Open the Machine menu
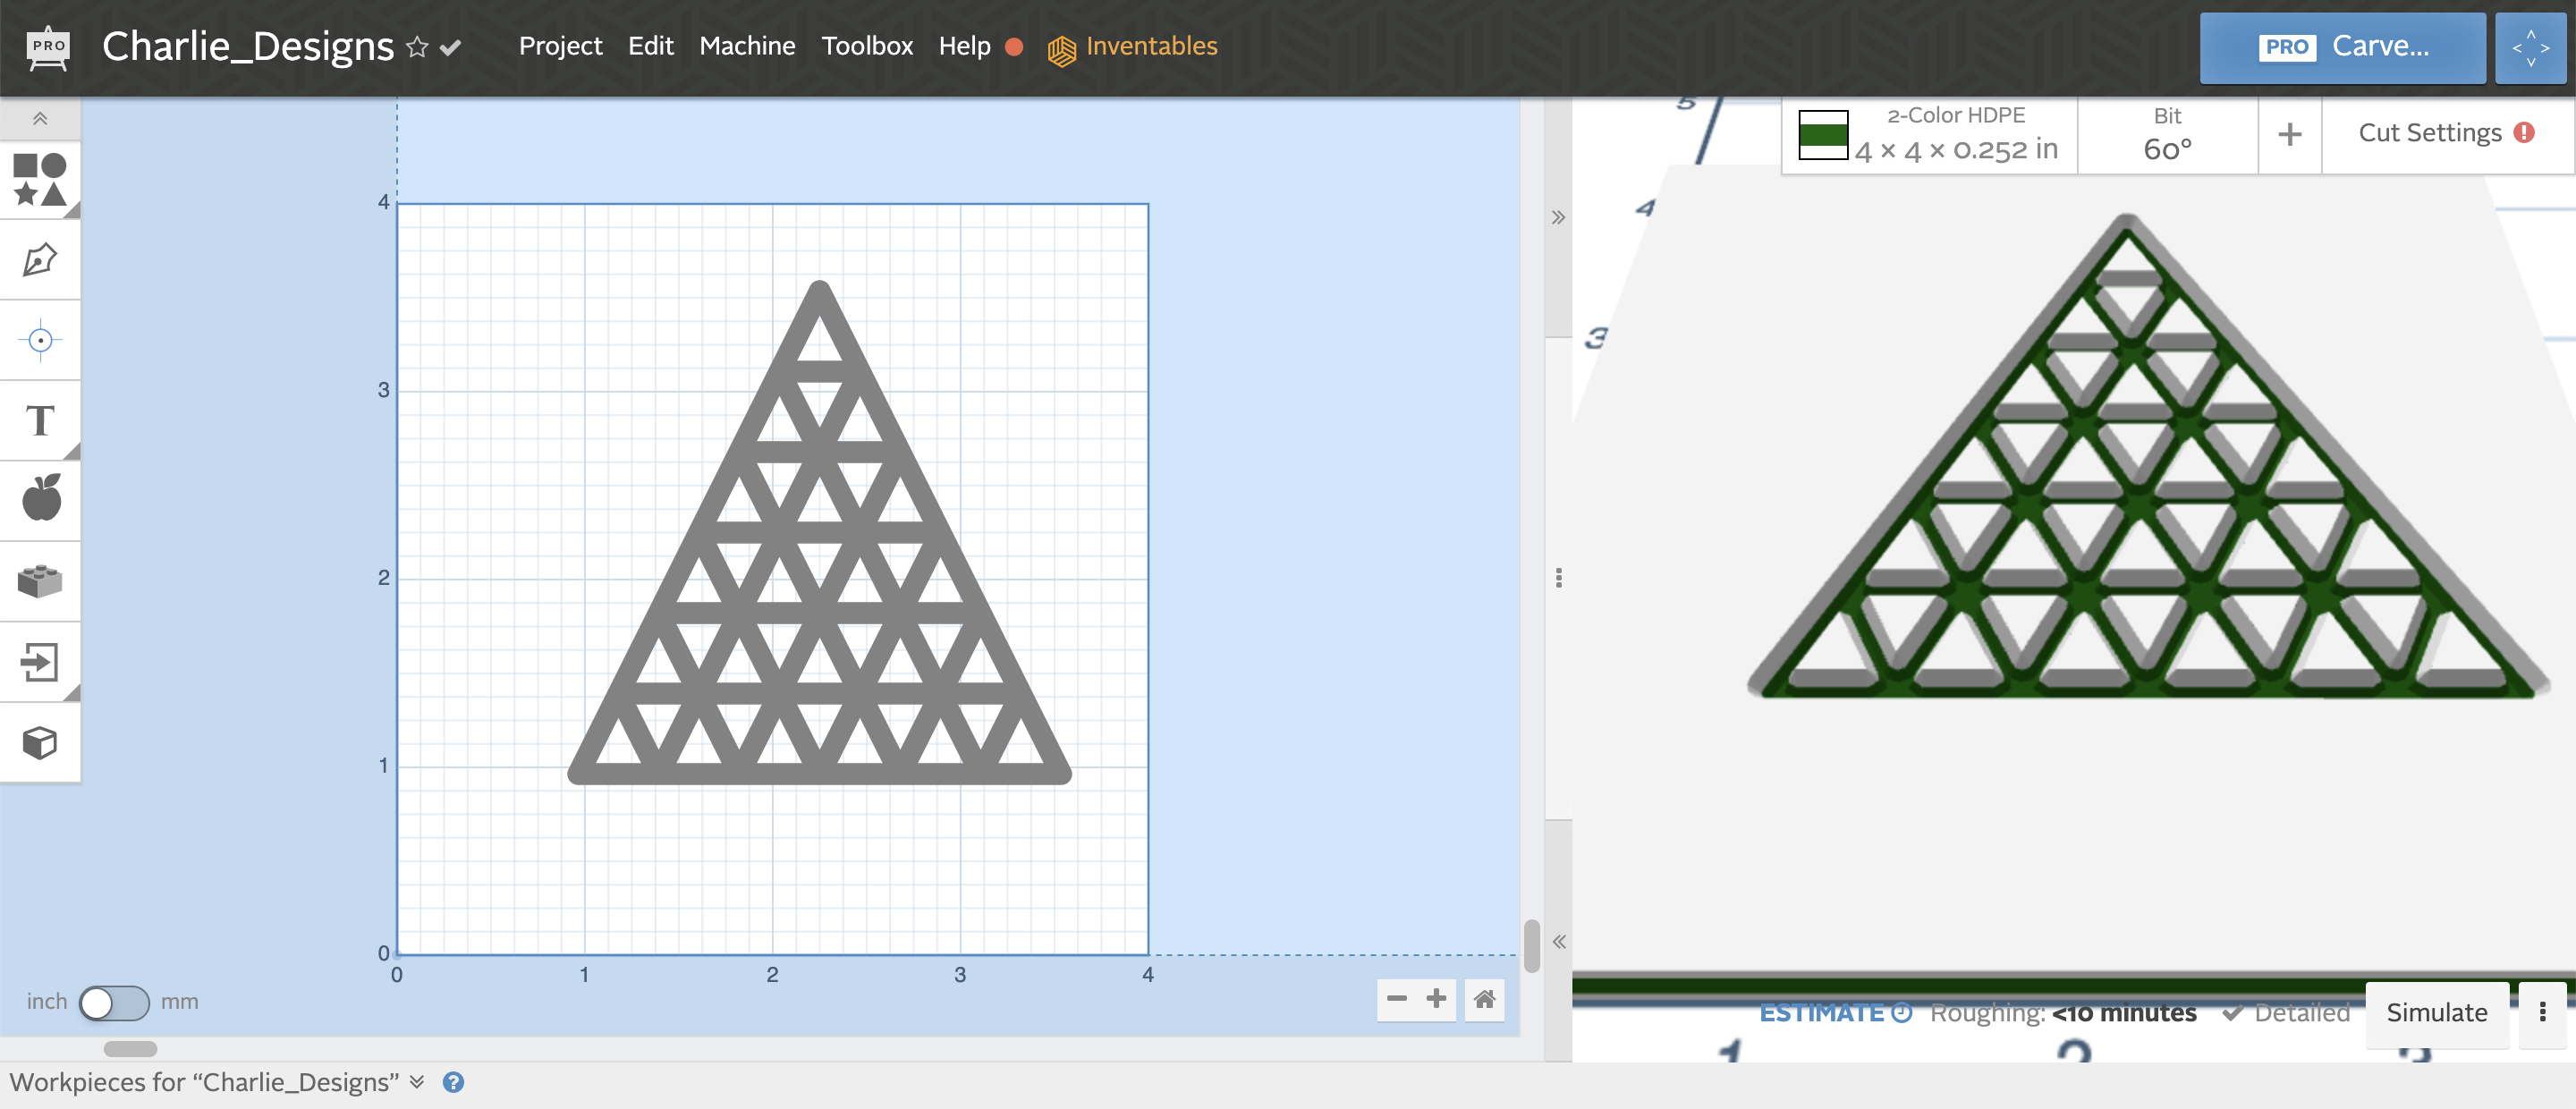The width and height of the screenshot is (2576, 1109). click(747, 46)
